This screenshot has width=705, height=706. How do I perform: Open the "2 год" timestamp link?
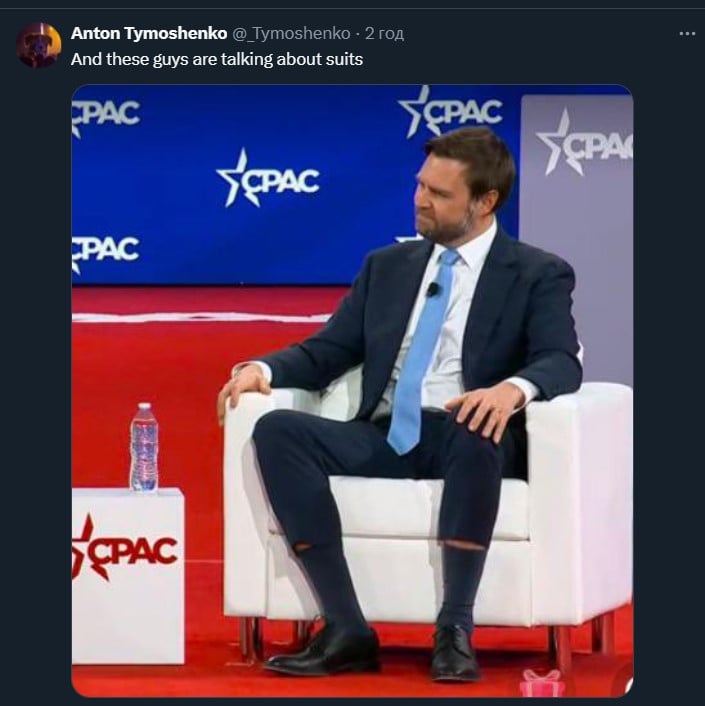click(x=384, y=33)
